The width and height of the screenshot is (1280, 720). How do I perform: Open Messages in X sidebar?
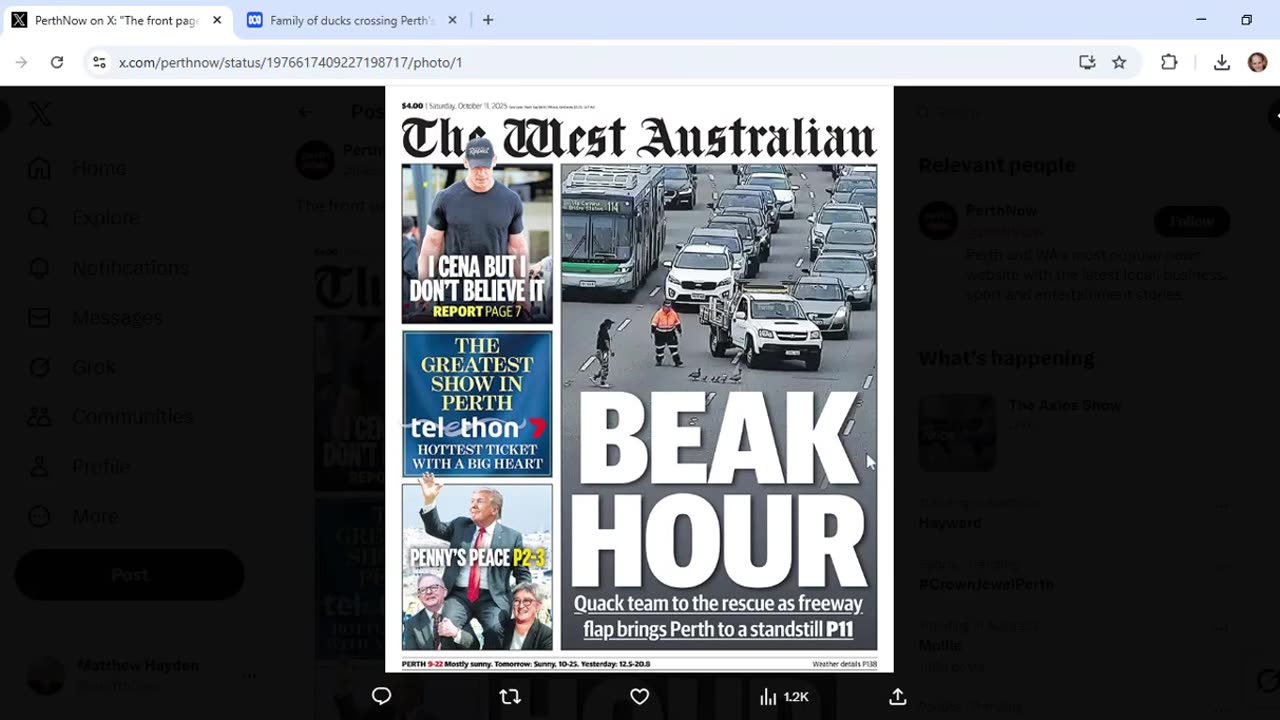tap(95, 317)
